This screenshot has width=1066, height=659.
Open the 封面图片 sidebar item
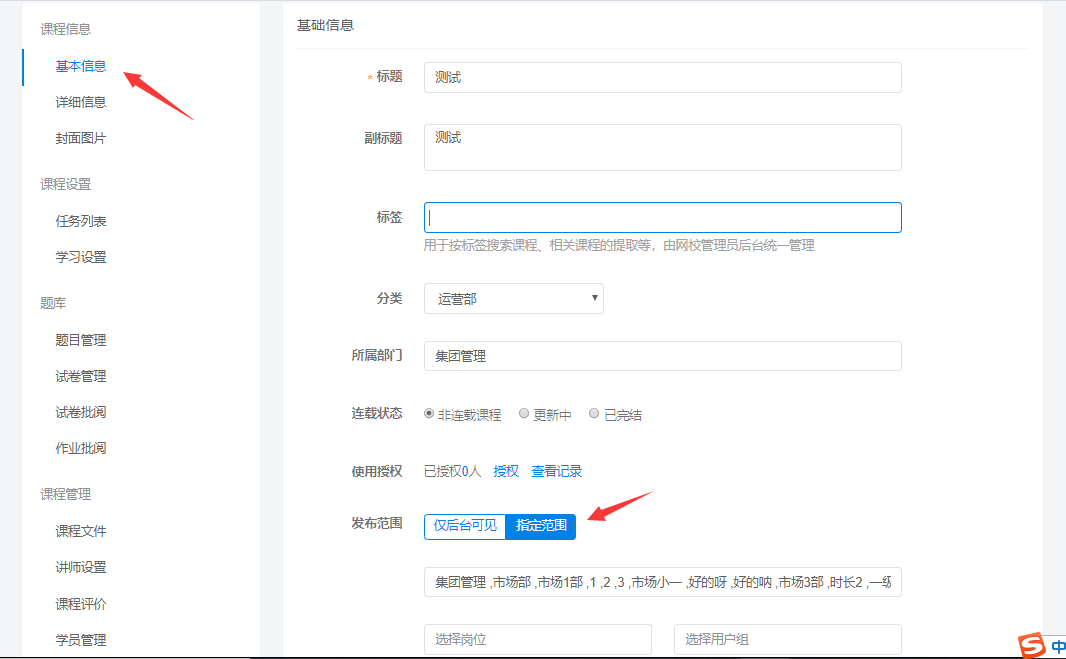[80, 138]
